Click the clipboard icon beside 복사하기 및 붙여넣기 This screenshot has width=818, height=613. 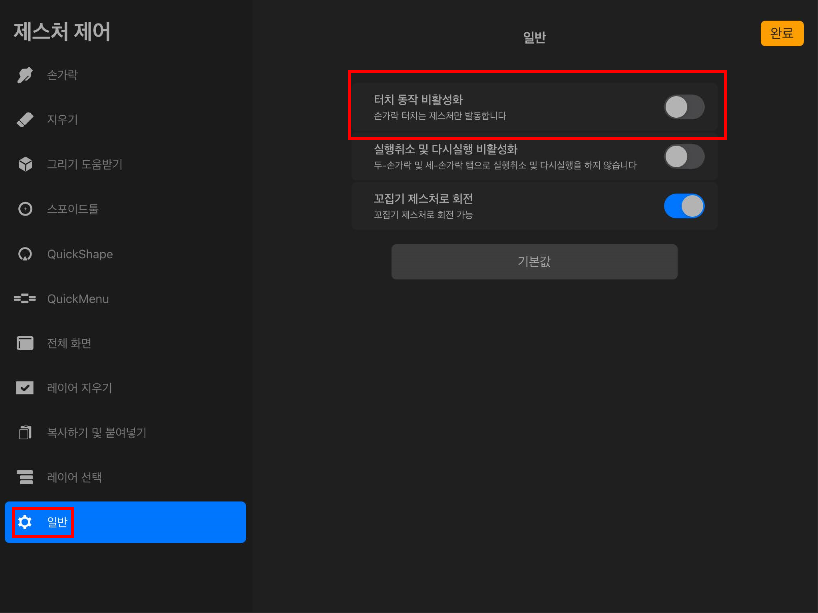coord(25,432)
